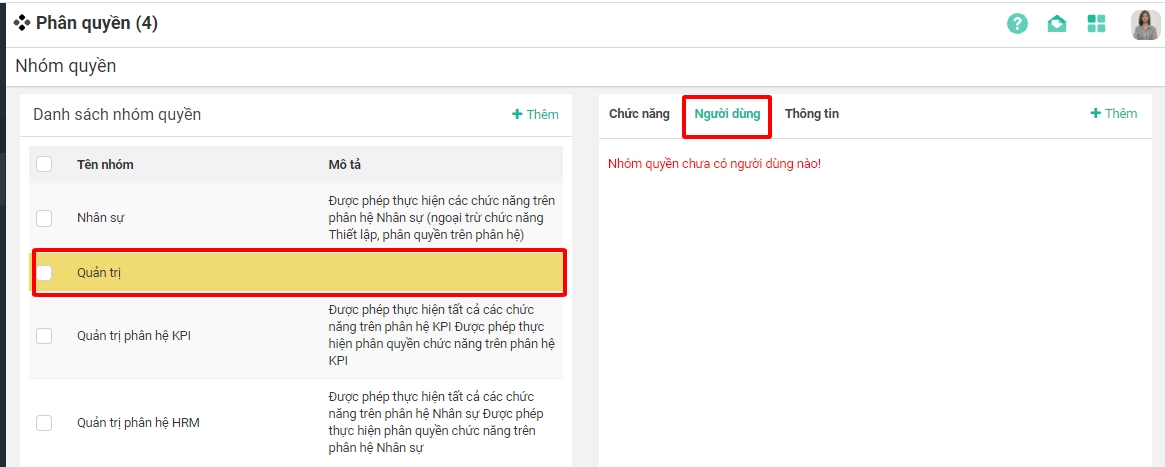Open the Thông tin tab
This screenshot has height=467, width=1165.
(811, 114)
